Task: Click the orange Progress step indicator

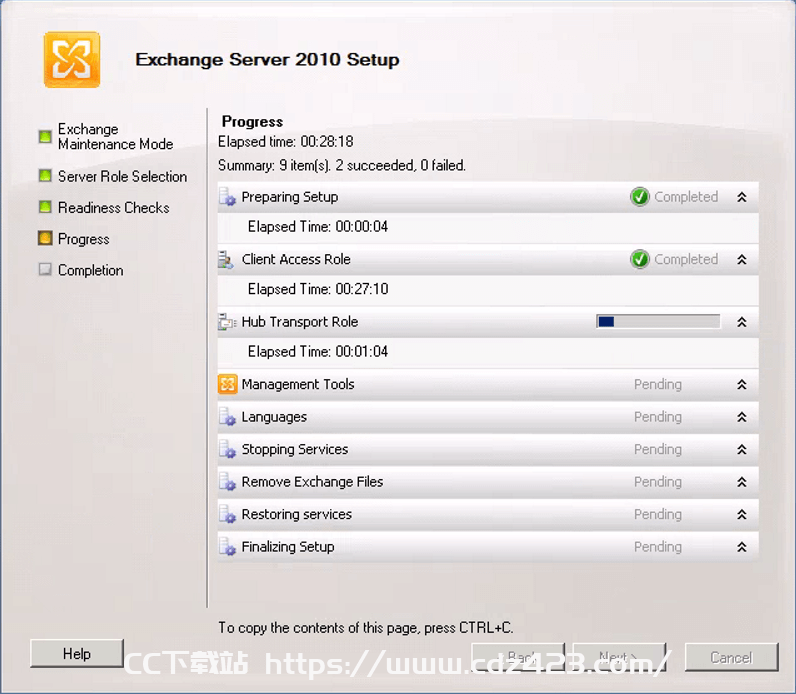Action: pyautogui.click(x=45, y=238)
